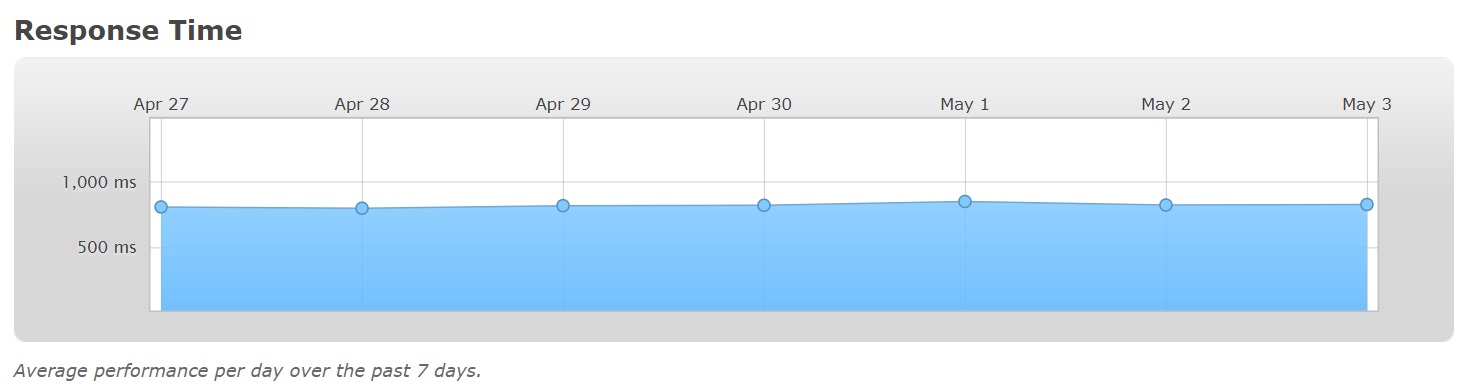Select the Apr 30 data point
1471x388 pixels.
764,205
